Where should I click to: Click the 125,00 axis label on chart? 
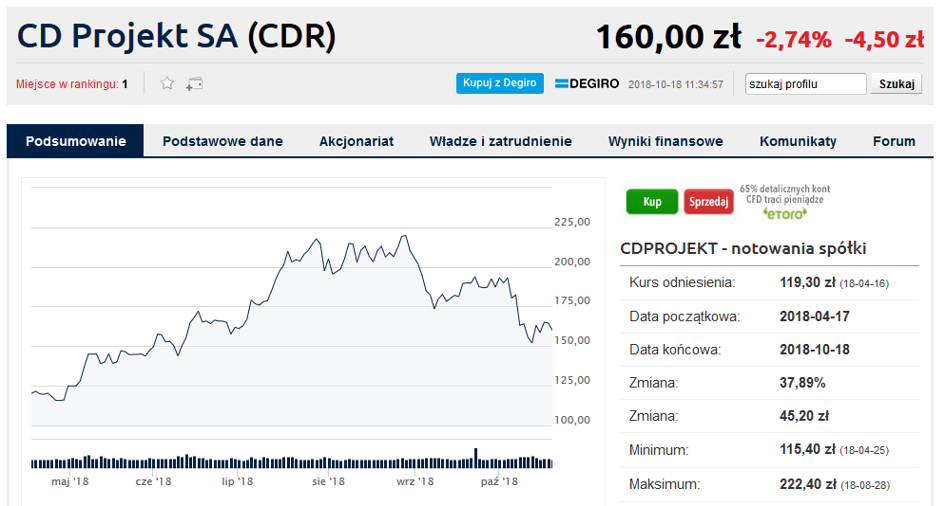[572, 380]
